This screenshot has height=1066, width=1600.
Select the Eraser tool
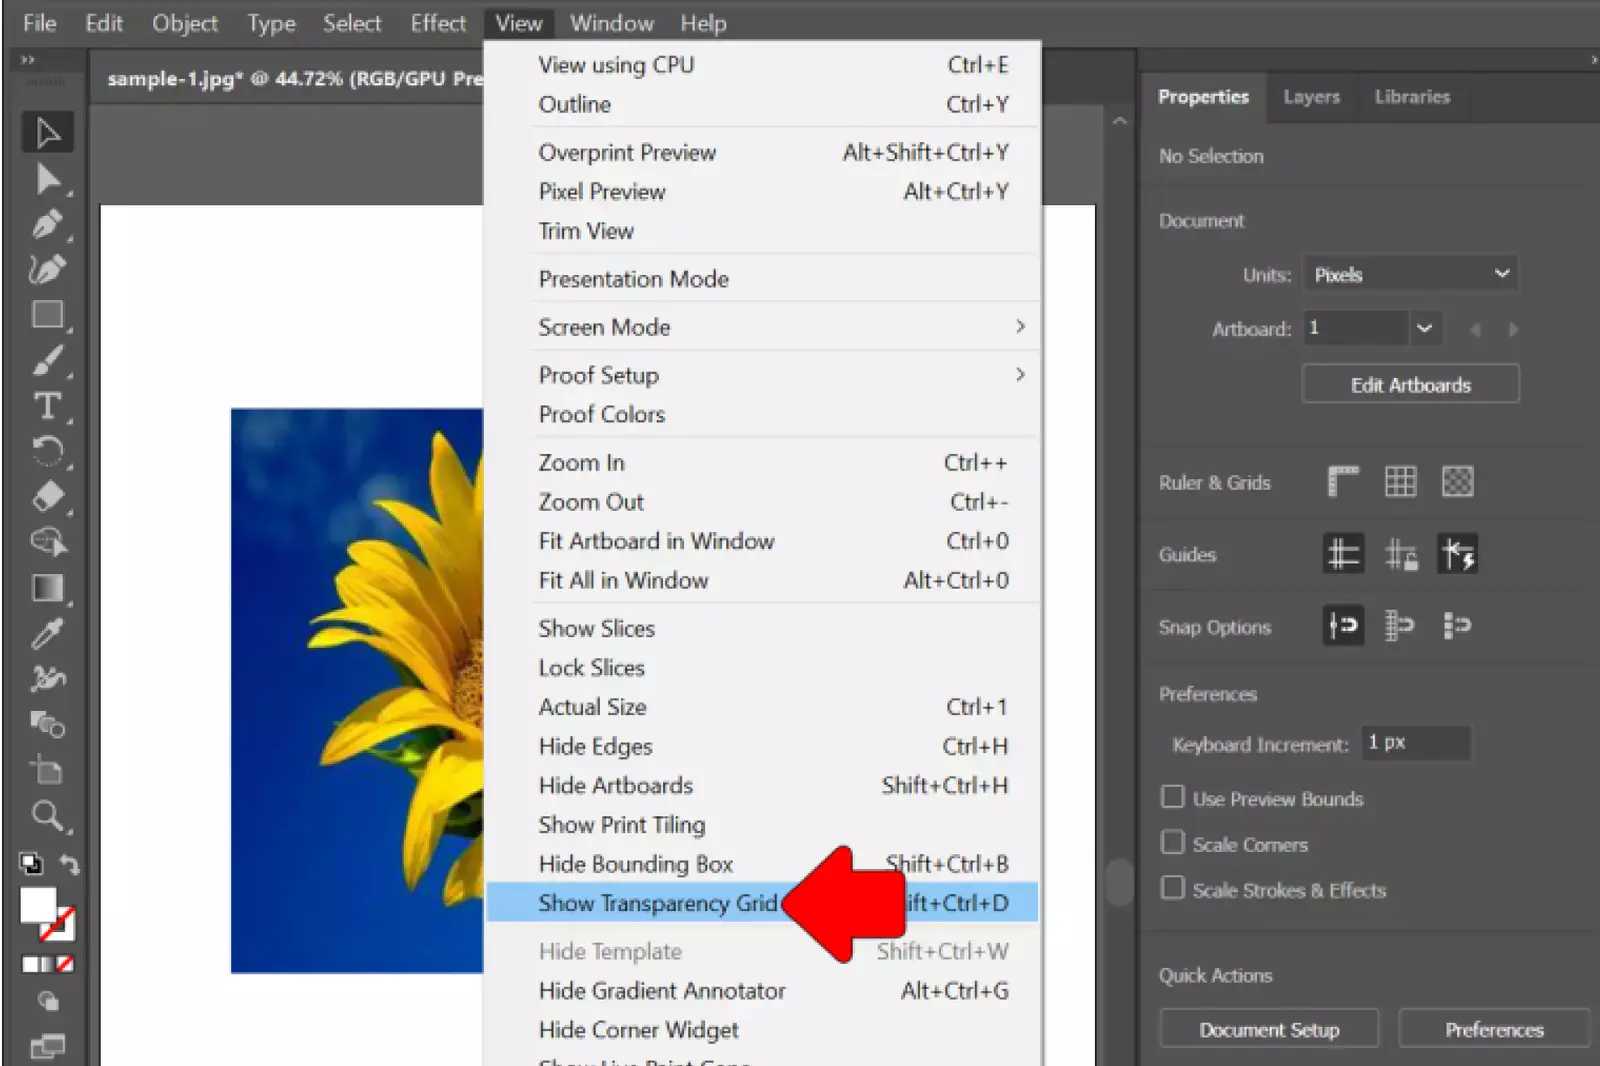tap(46, 496)
